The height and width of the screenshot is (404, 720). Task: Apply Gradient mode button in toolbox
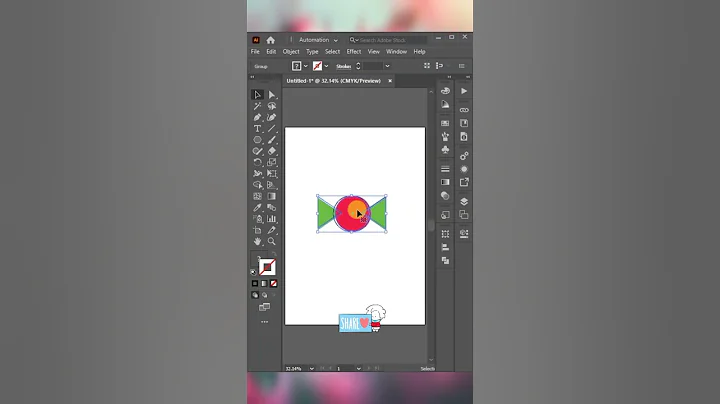click(x=264, y=284)
